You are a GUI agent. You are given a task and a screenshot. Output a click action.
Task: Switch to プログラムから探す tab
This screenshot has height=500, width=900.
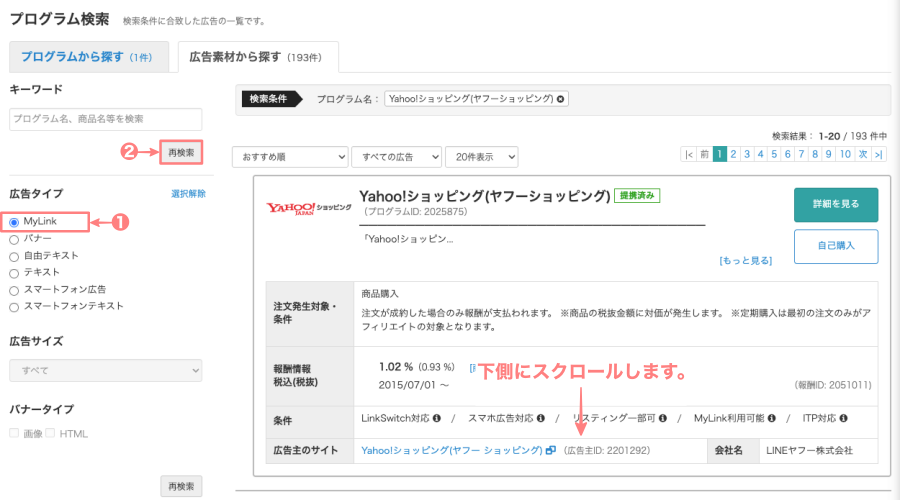89,57
